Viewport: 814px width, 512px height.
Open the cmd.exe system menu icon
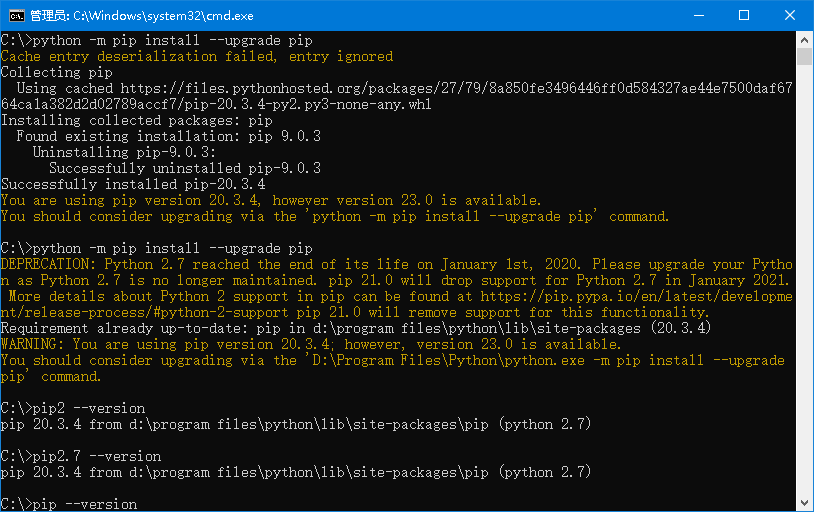tap(17, 16)
